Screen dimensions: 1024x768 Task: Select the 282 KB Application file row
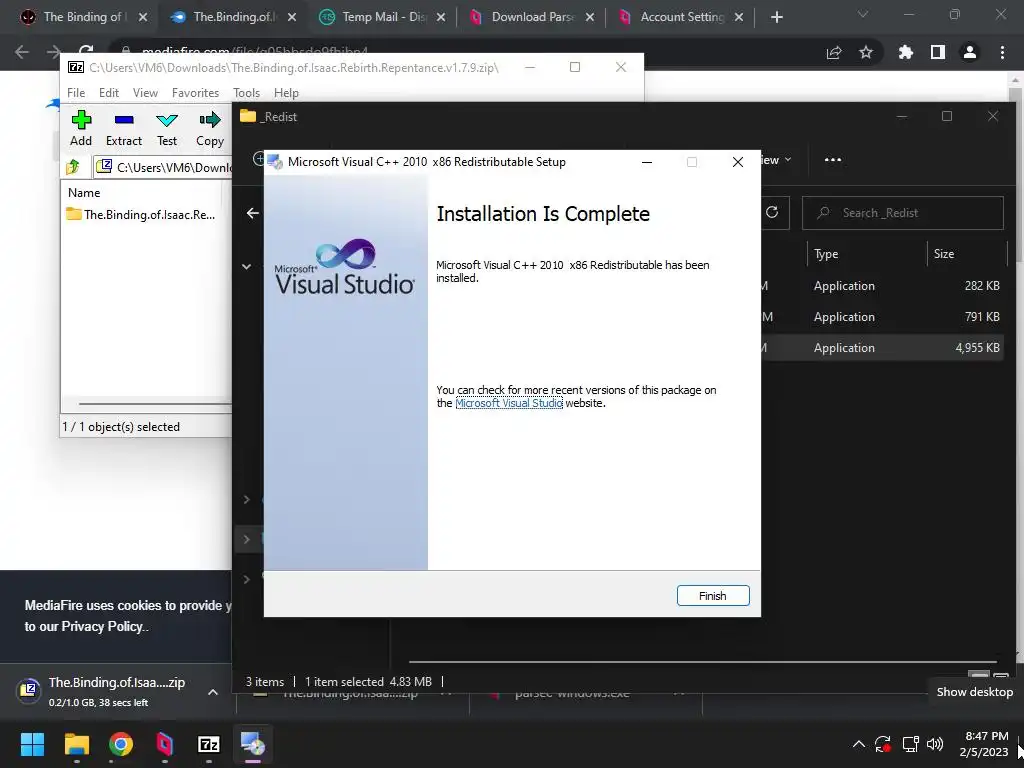pos(882,286)
